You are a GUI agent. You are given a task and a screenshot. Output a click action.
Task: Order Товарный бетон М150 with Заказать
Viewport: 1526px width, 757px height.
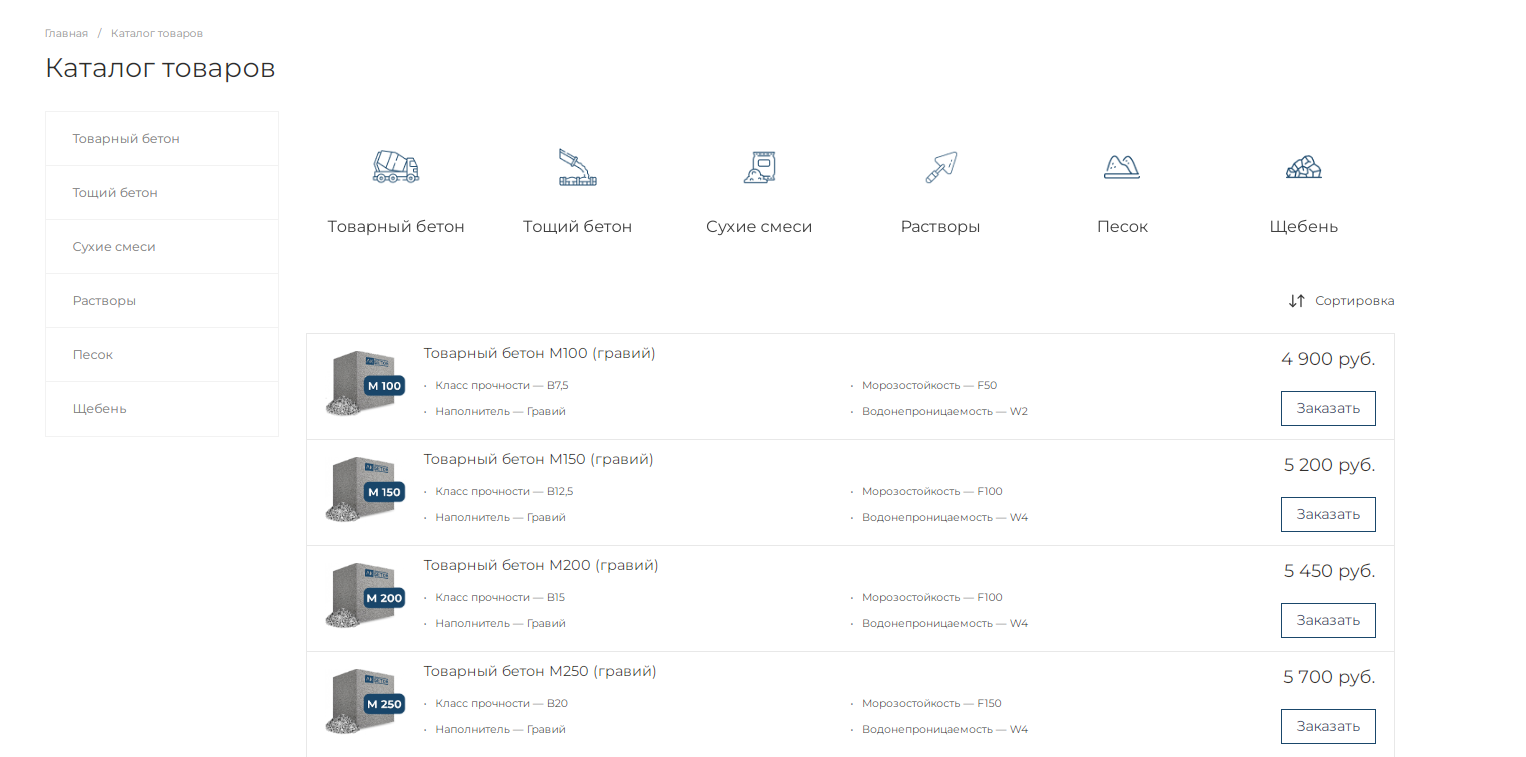pyautogui.click(x=1328, y=514)
